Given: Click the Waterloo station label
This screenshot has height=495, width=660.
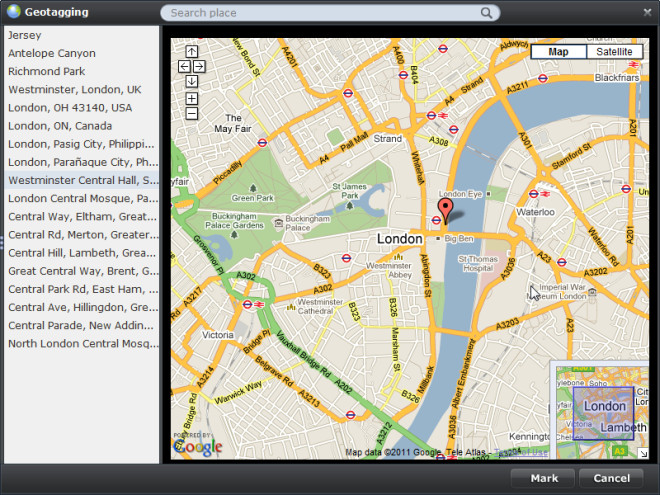Looking at the screenshot, I should (535, 212).
